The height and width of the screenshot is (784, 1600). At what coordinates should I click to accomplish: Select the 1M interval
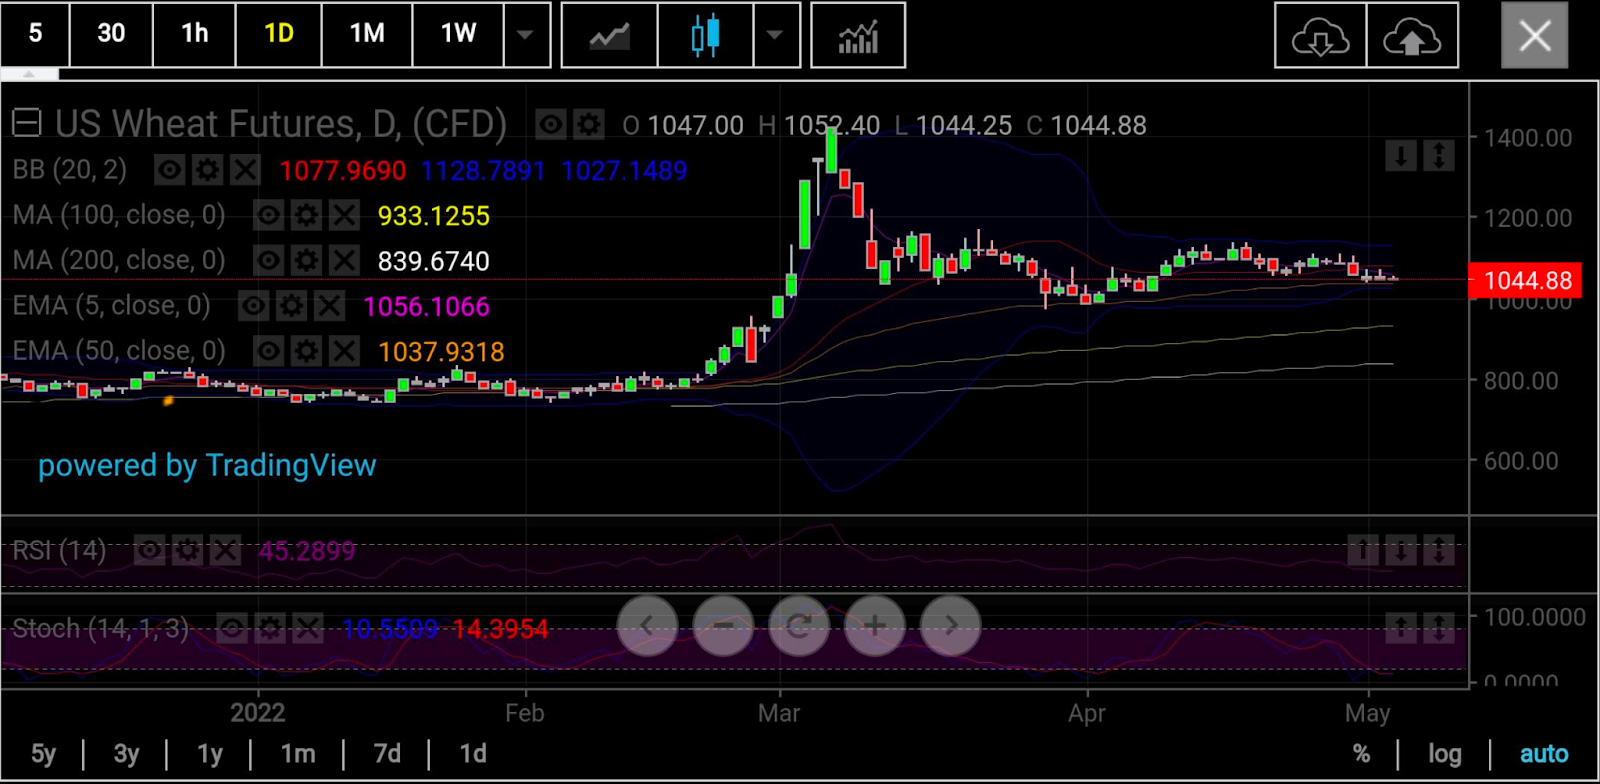click(x=367, y=34)
